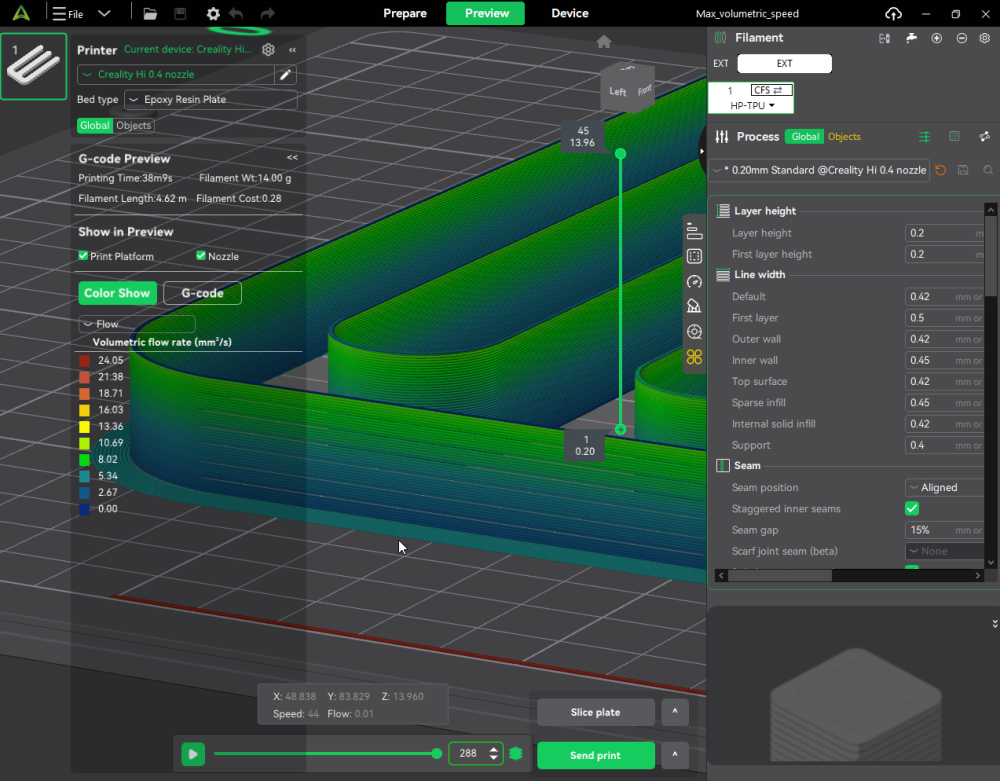Disable Staggered inner seams checkbox
Image resolution: width=1000 pixels, height=781 pixels.
tap(912, 509)
